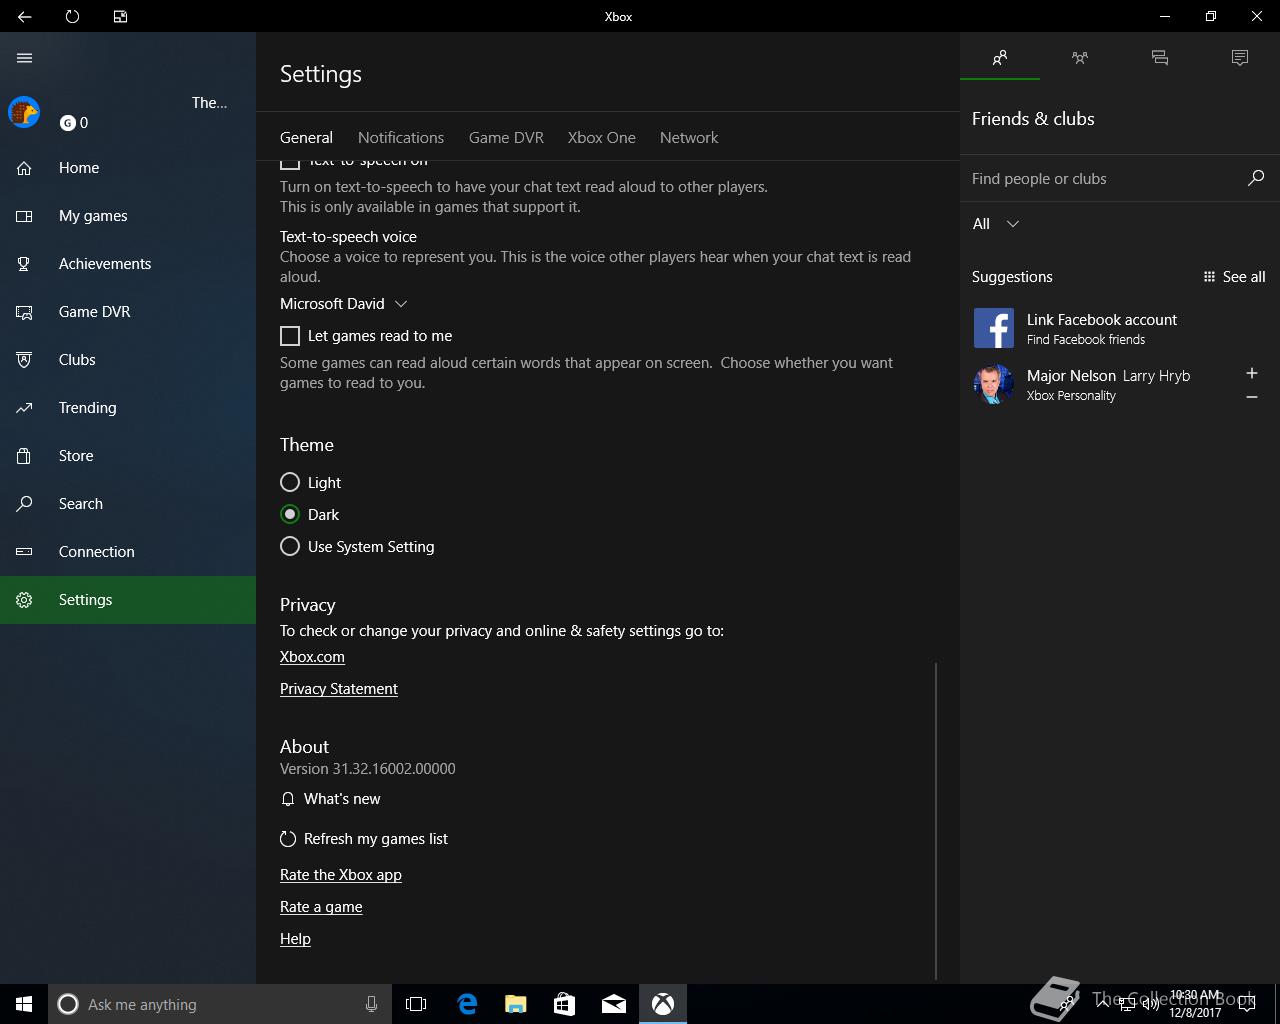
Task: Add Major Nelson as a friend
Action: 1251,373
